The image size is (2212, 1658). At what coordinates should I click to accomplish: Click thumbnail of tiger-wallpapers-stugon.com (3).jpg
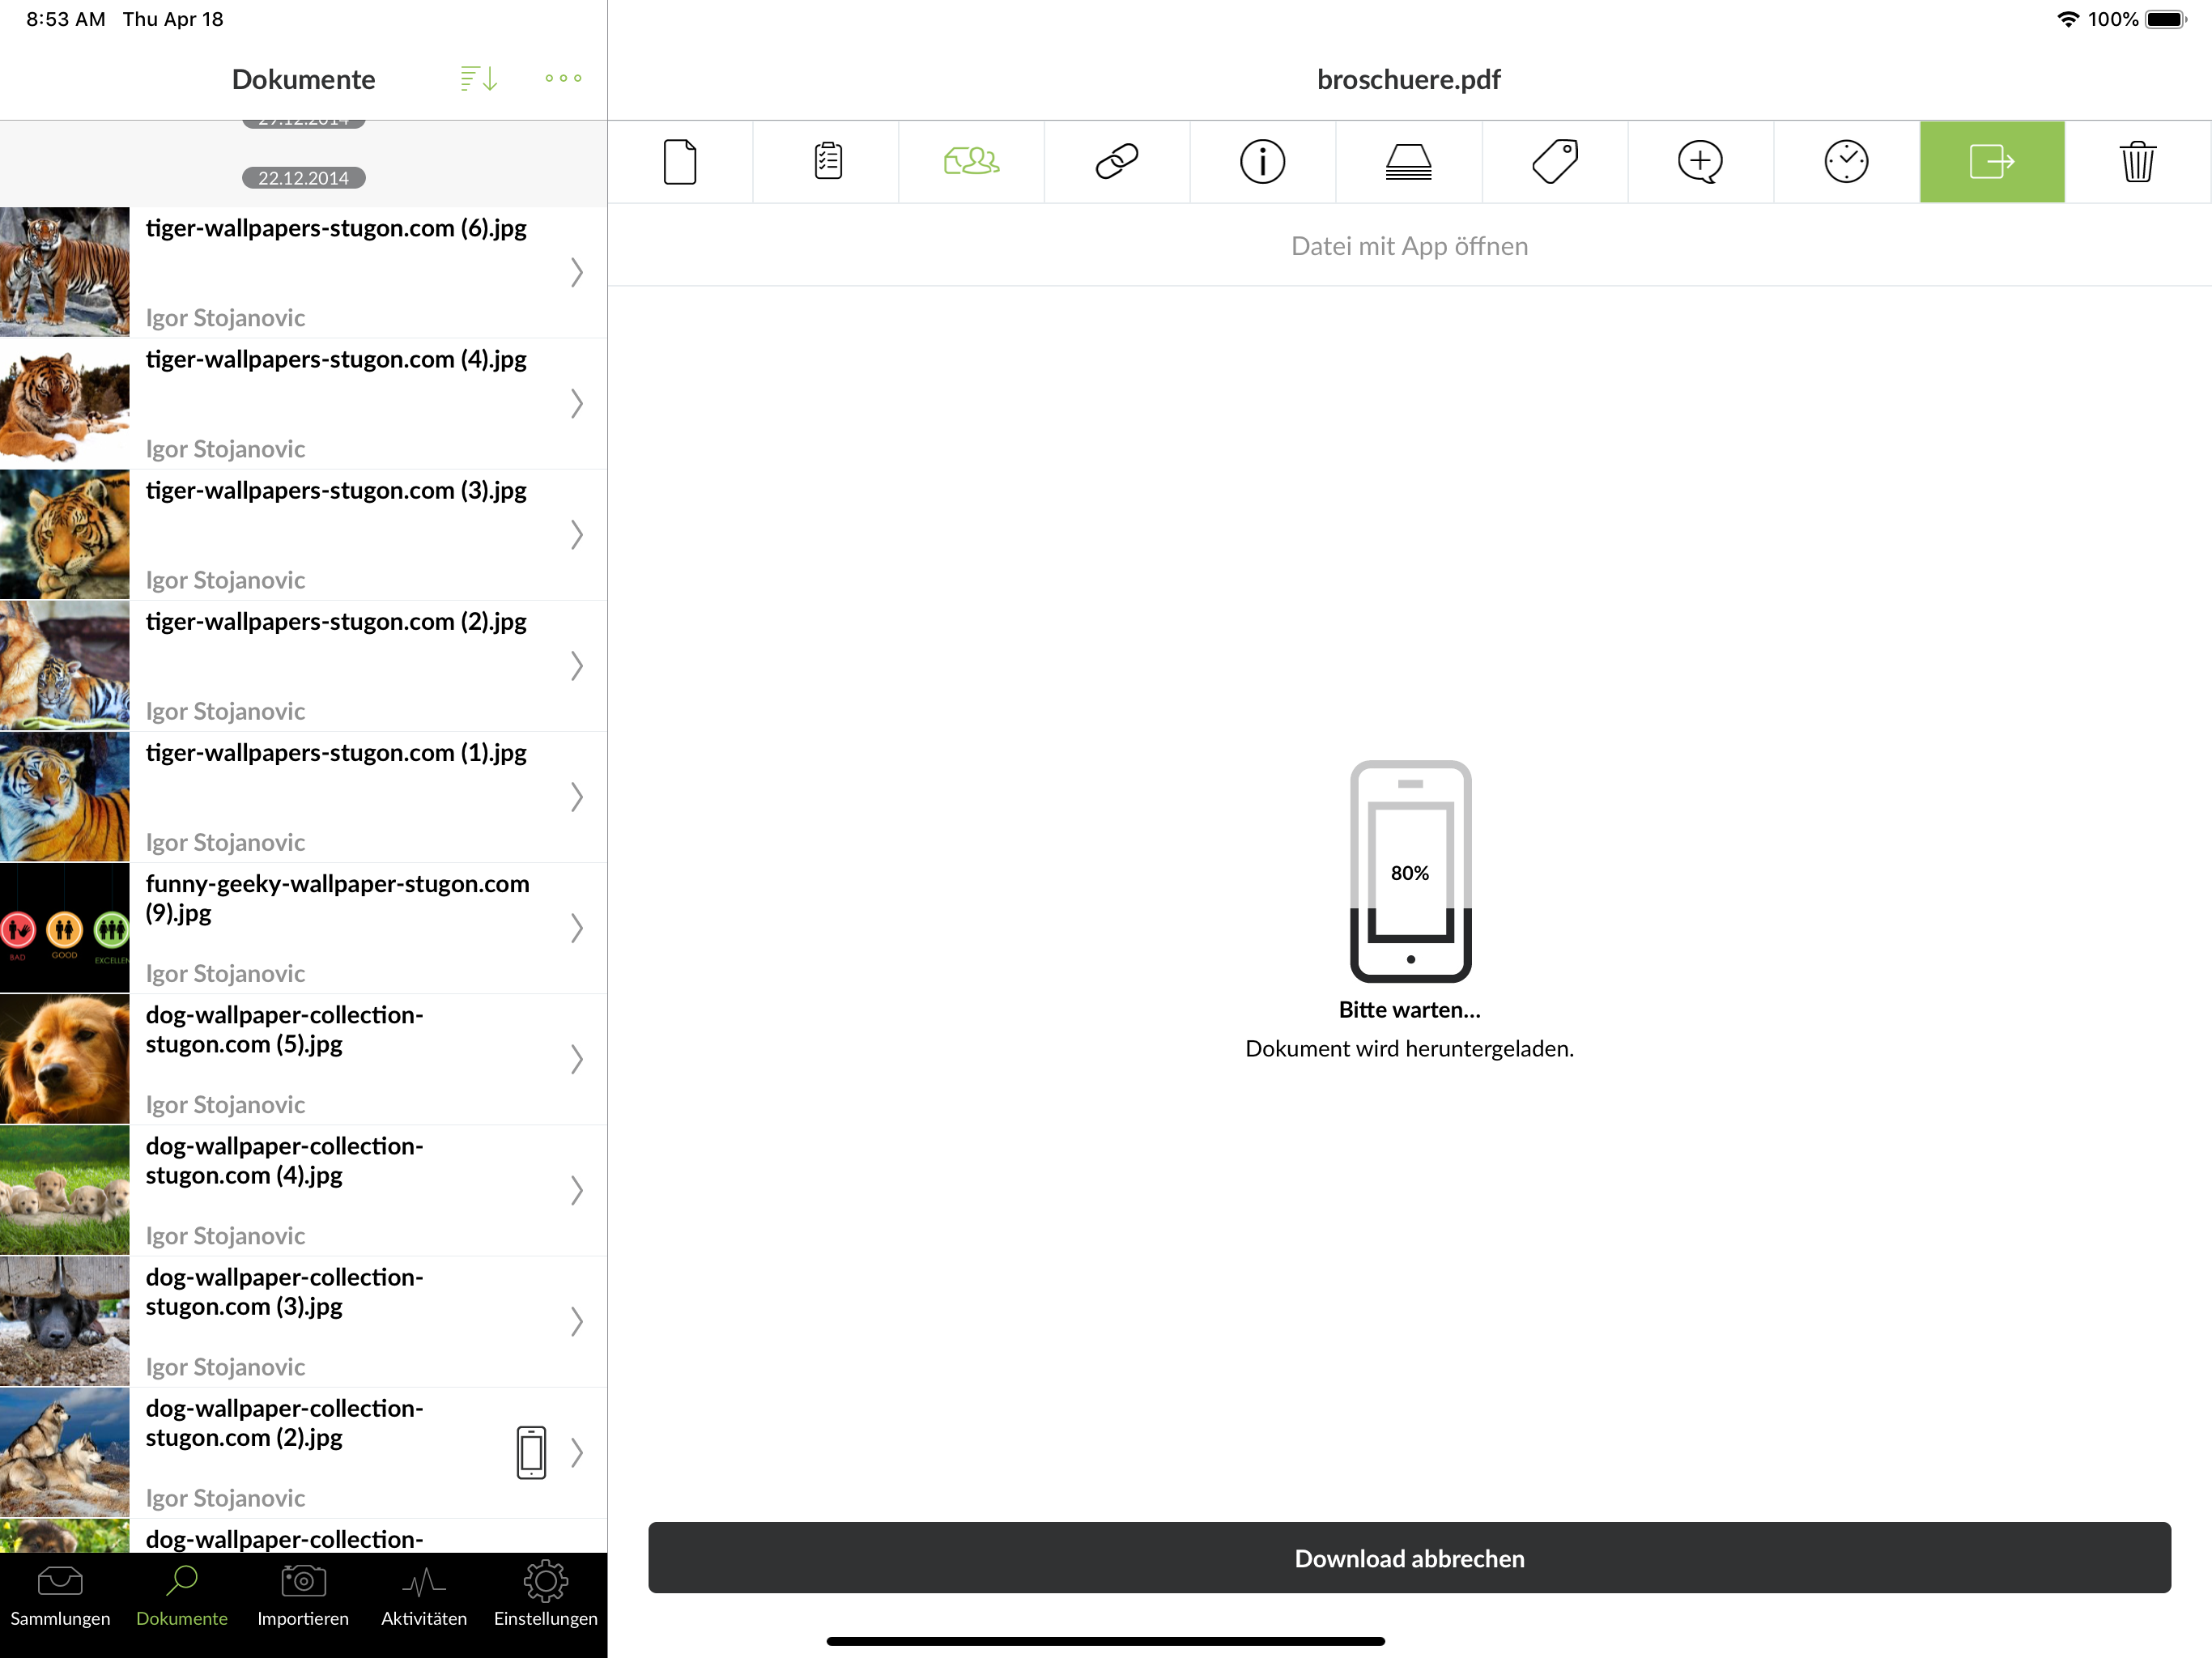click(x=65, y=534)
